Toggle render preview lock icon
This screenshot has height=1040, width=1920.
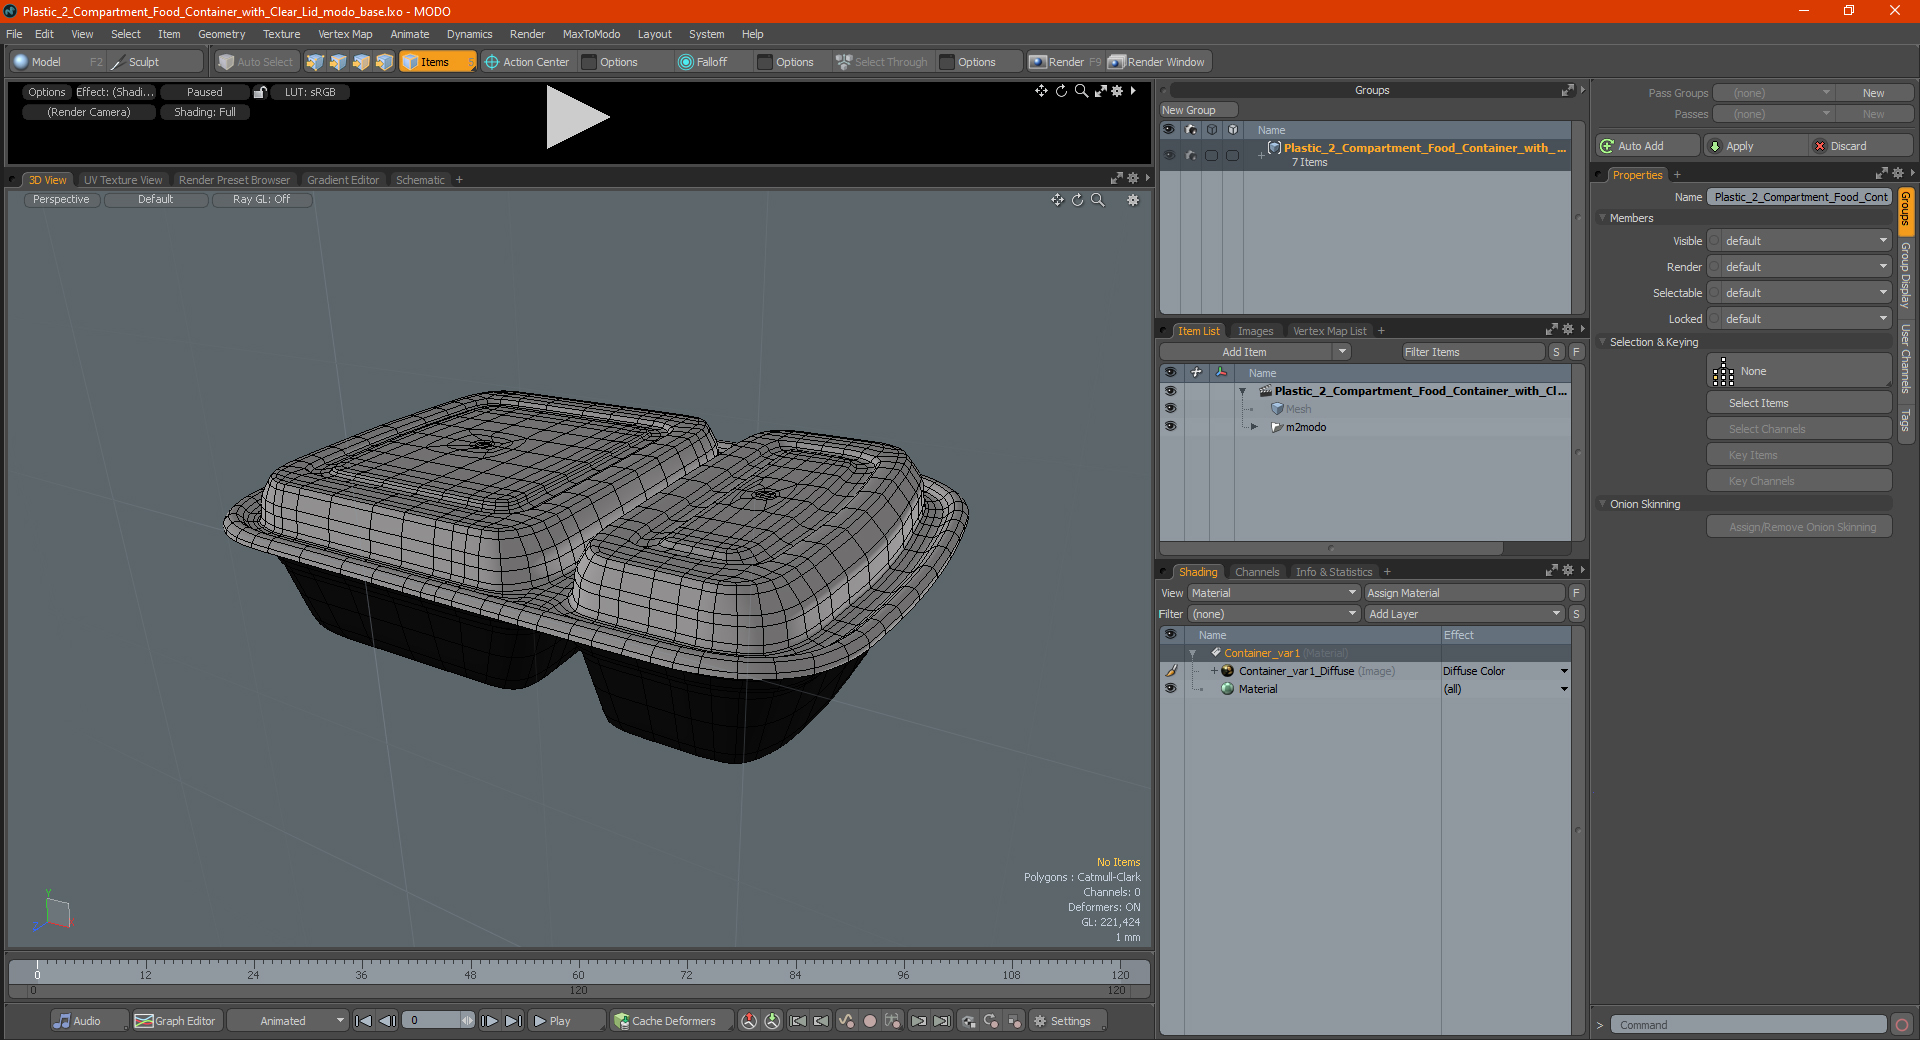click(x=260, y=92)
